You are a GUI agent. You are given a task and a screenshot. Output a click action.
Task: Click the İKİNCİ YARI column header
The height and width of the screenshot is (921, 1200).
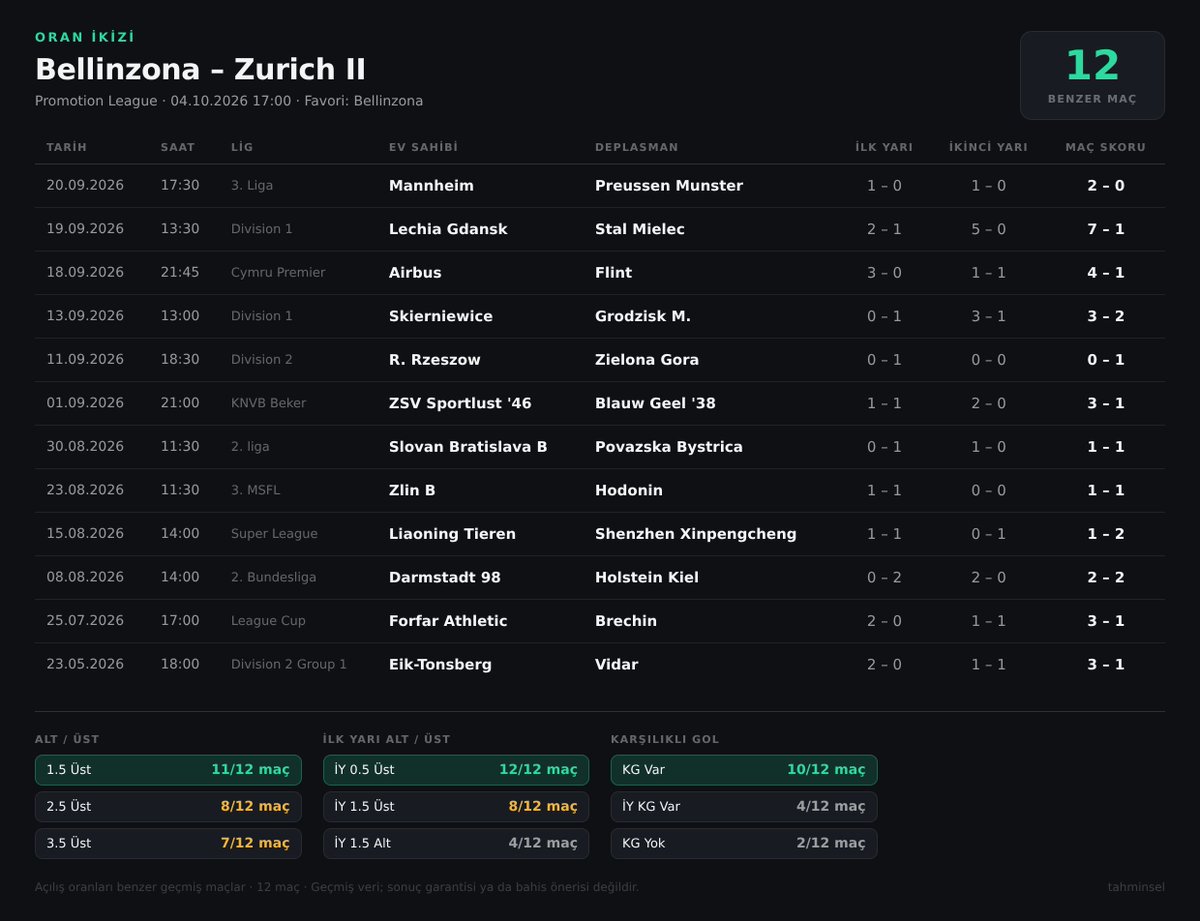[x=988, y=147]
